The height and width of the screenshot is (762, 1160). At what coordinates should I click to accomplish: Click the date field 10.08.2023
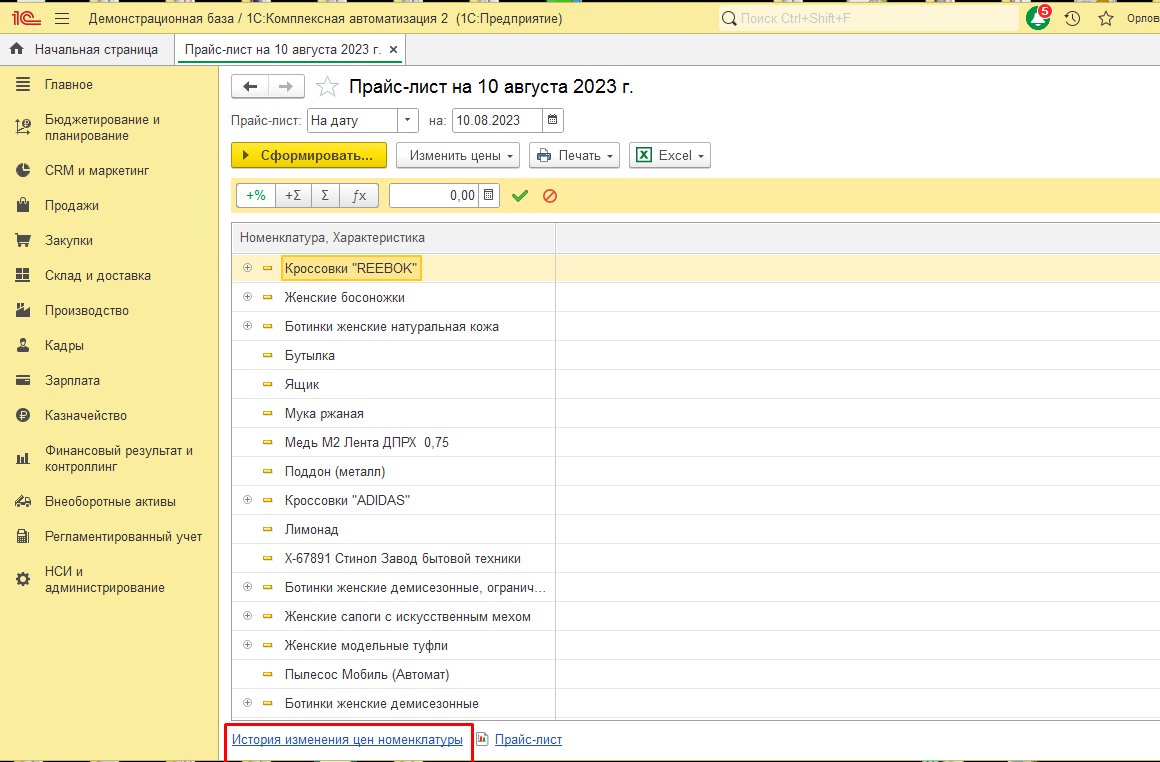click(497, 120)
